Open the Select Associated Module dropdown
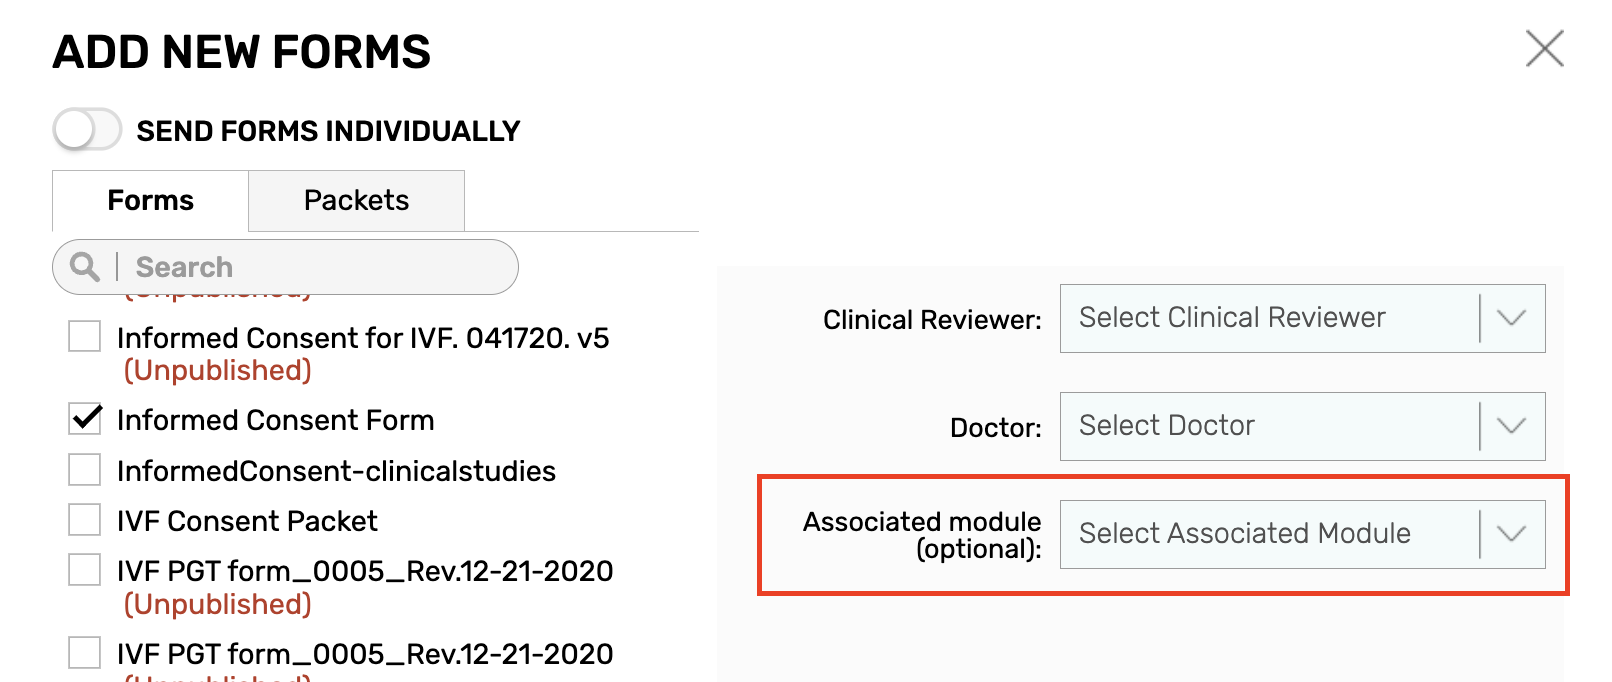 [1302, 534]
